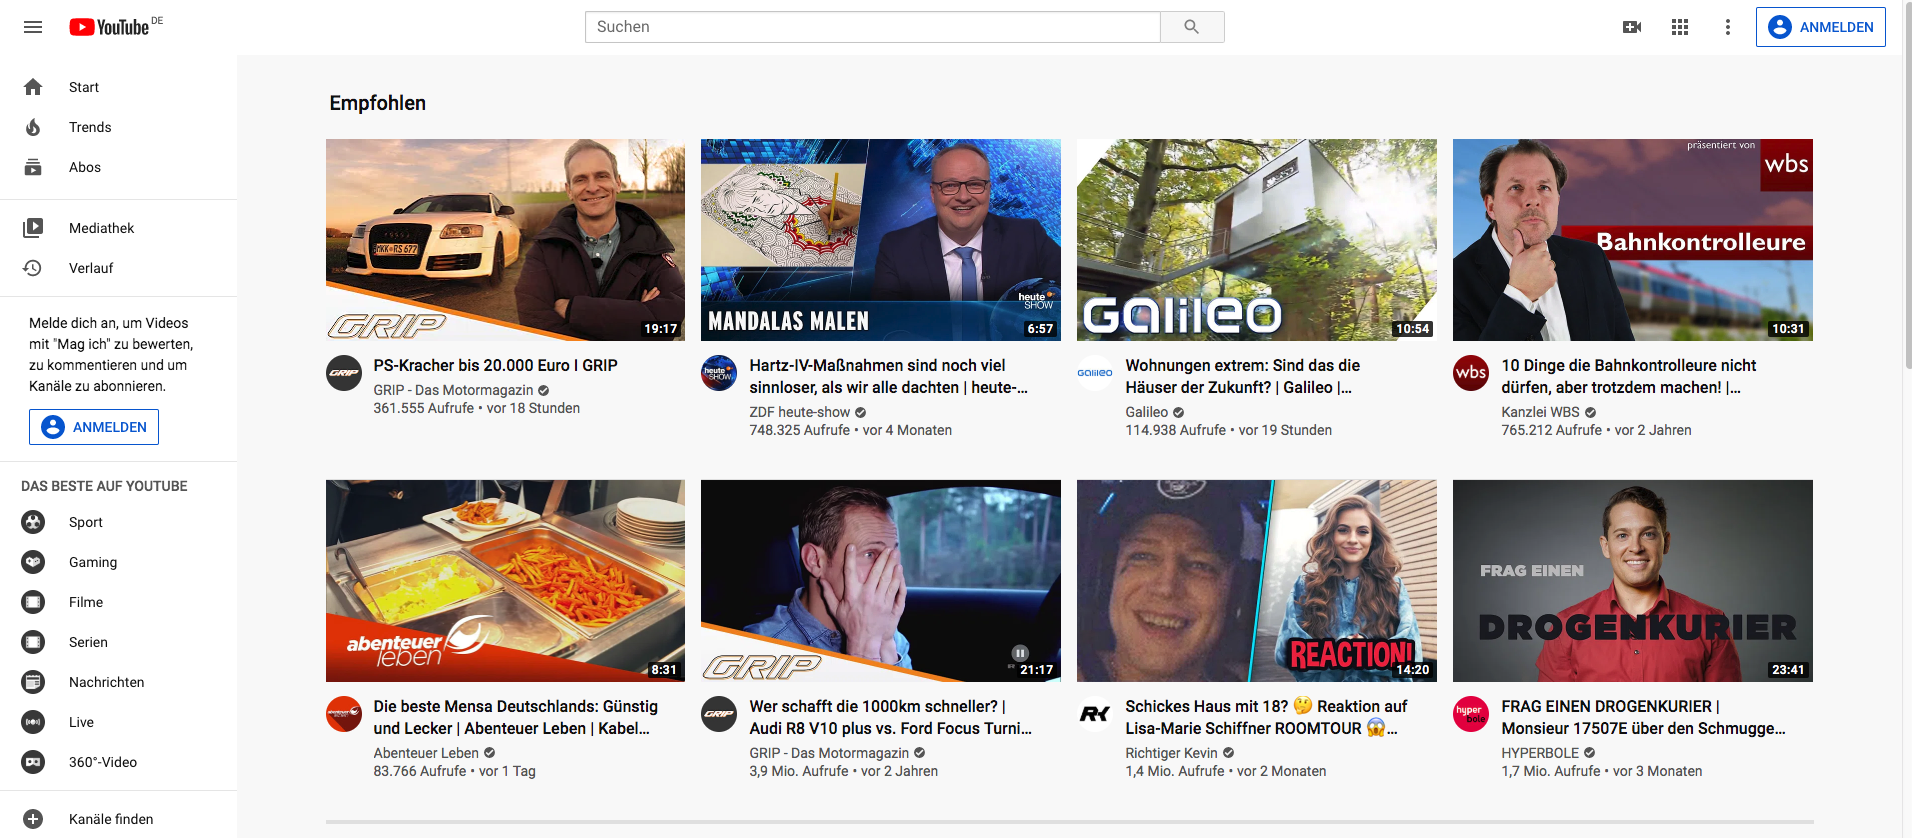The height and width of the screenshot is (838, 1912).
Task: Click the Trends flame icon
Action: [x=33, y=127]
